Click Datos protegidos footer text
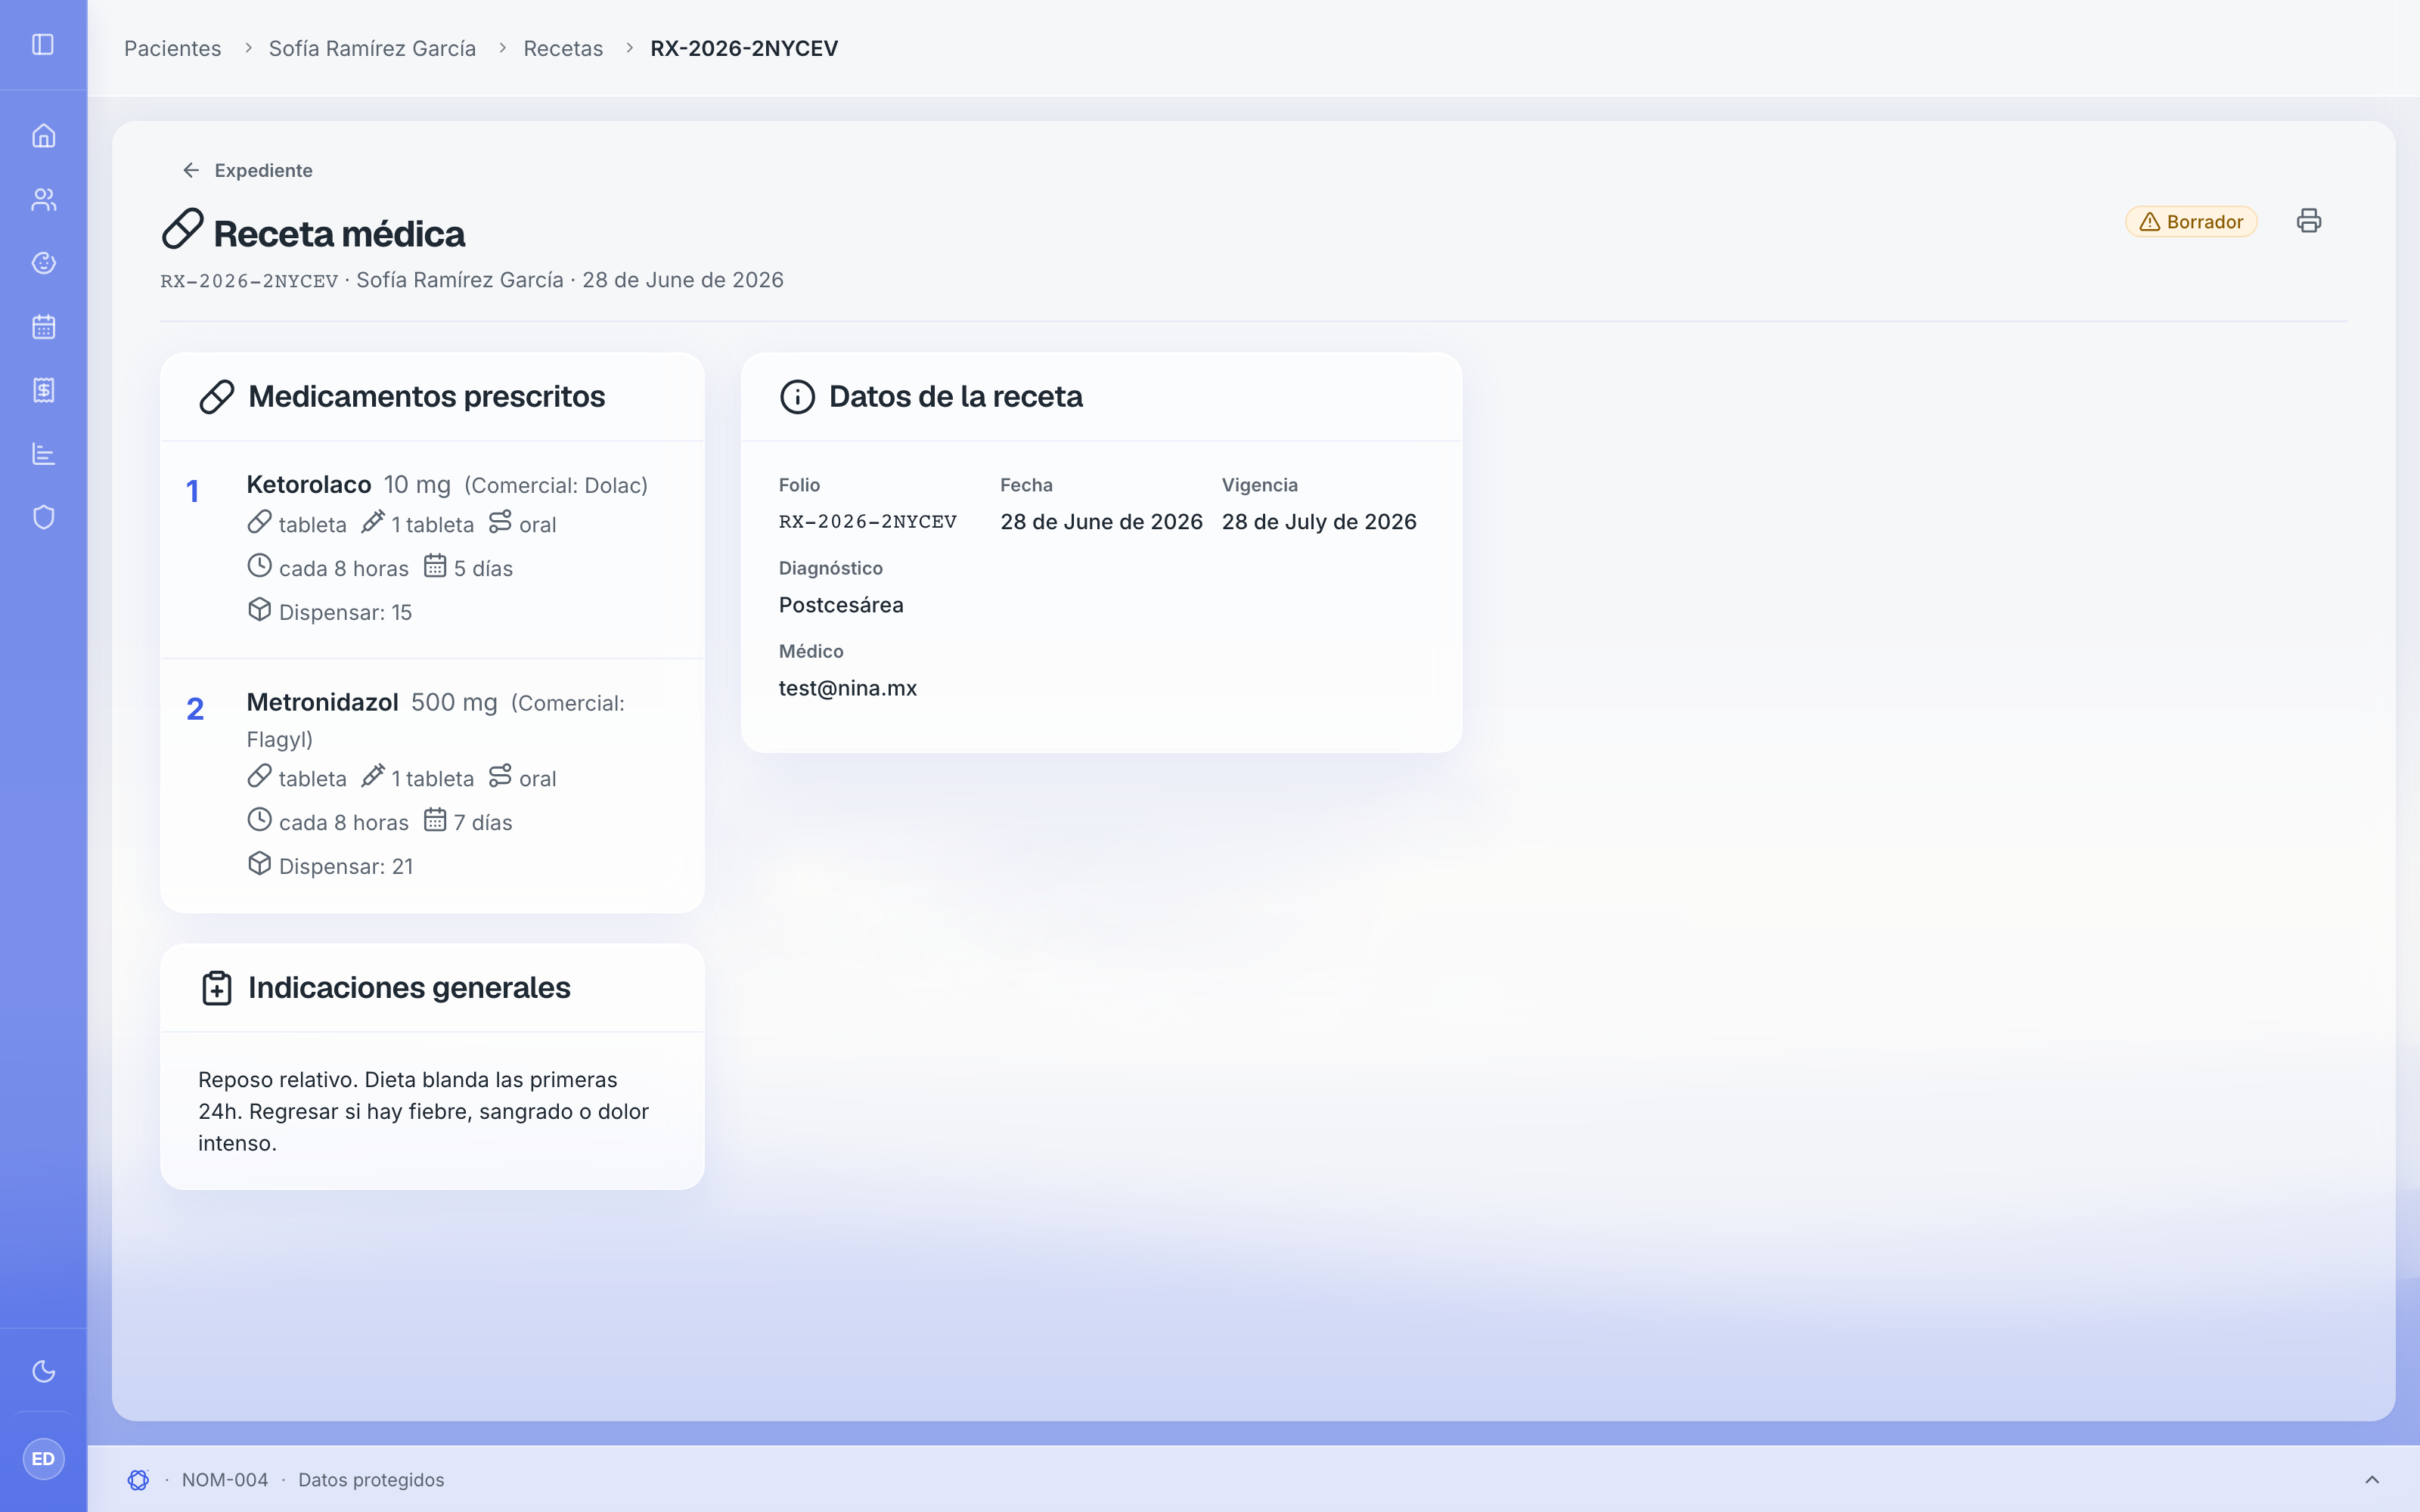This screenshot has height=1512, width=2420. pos(371,1480)
